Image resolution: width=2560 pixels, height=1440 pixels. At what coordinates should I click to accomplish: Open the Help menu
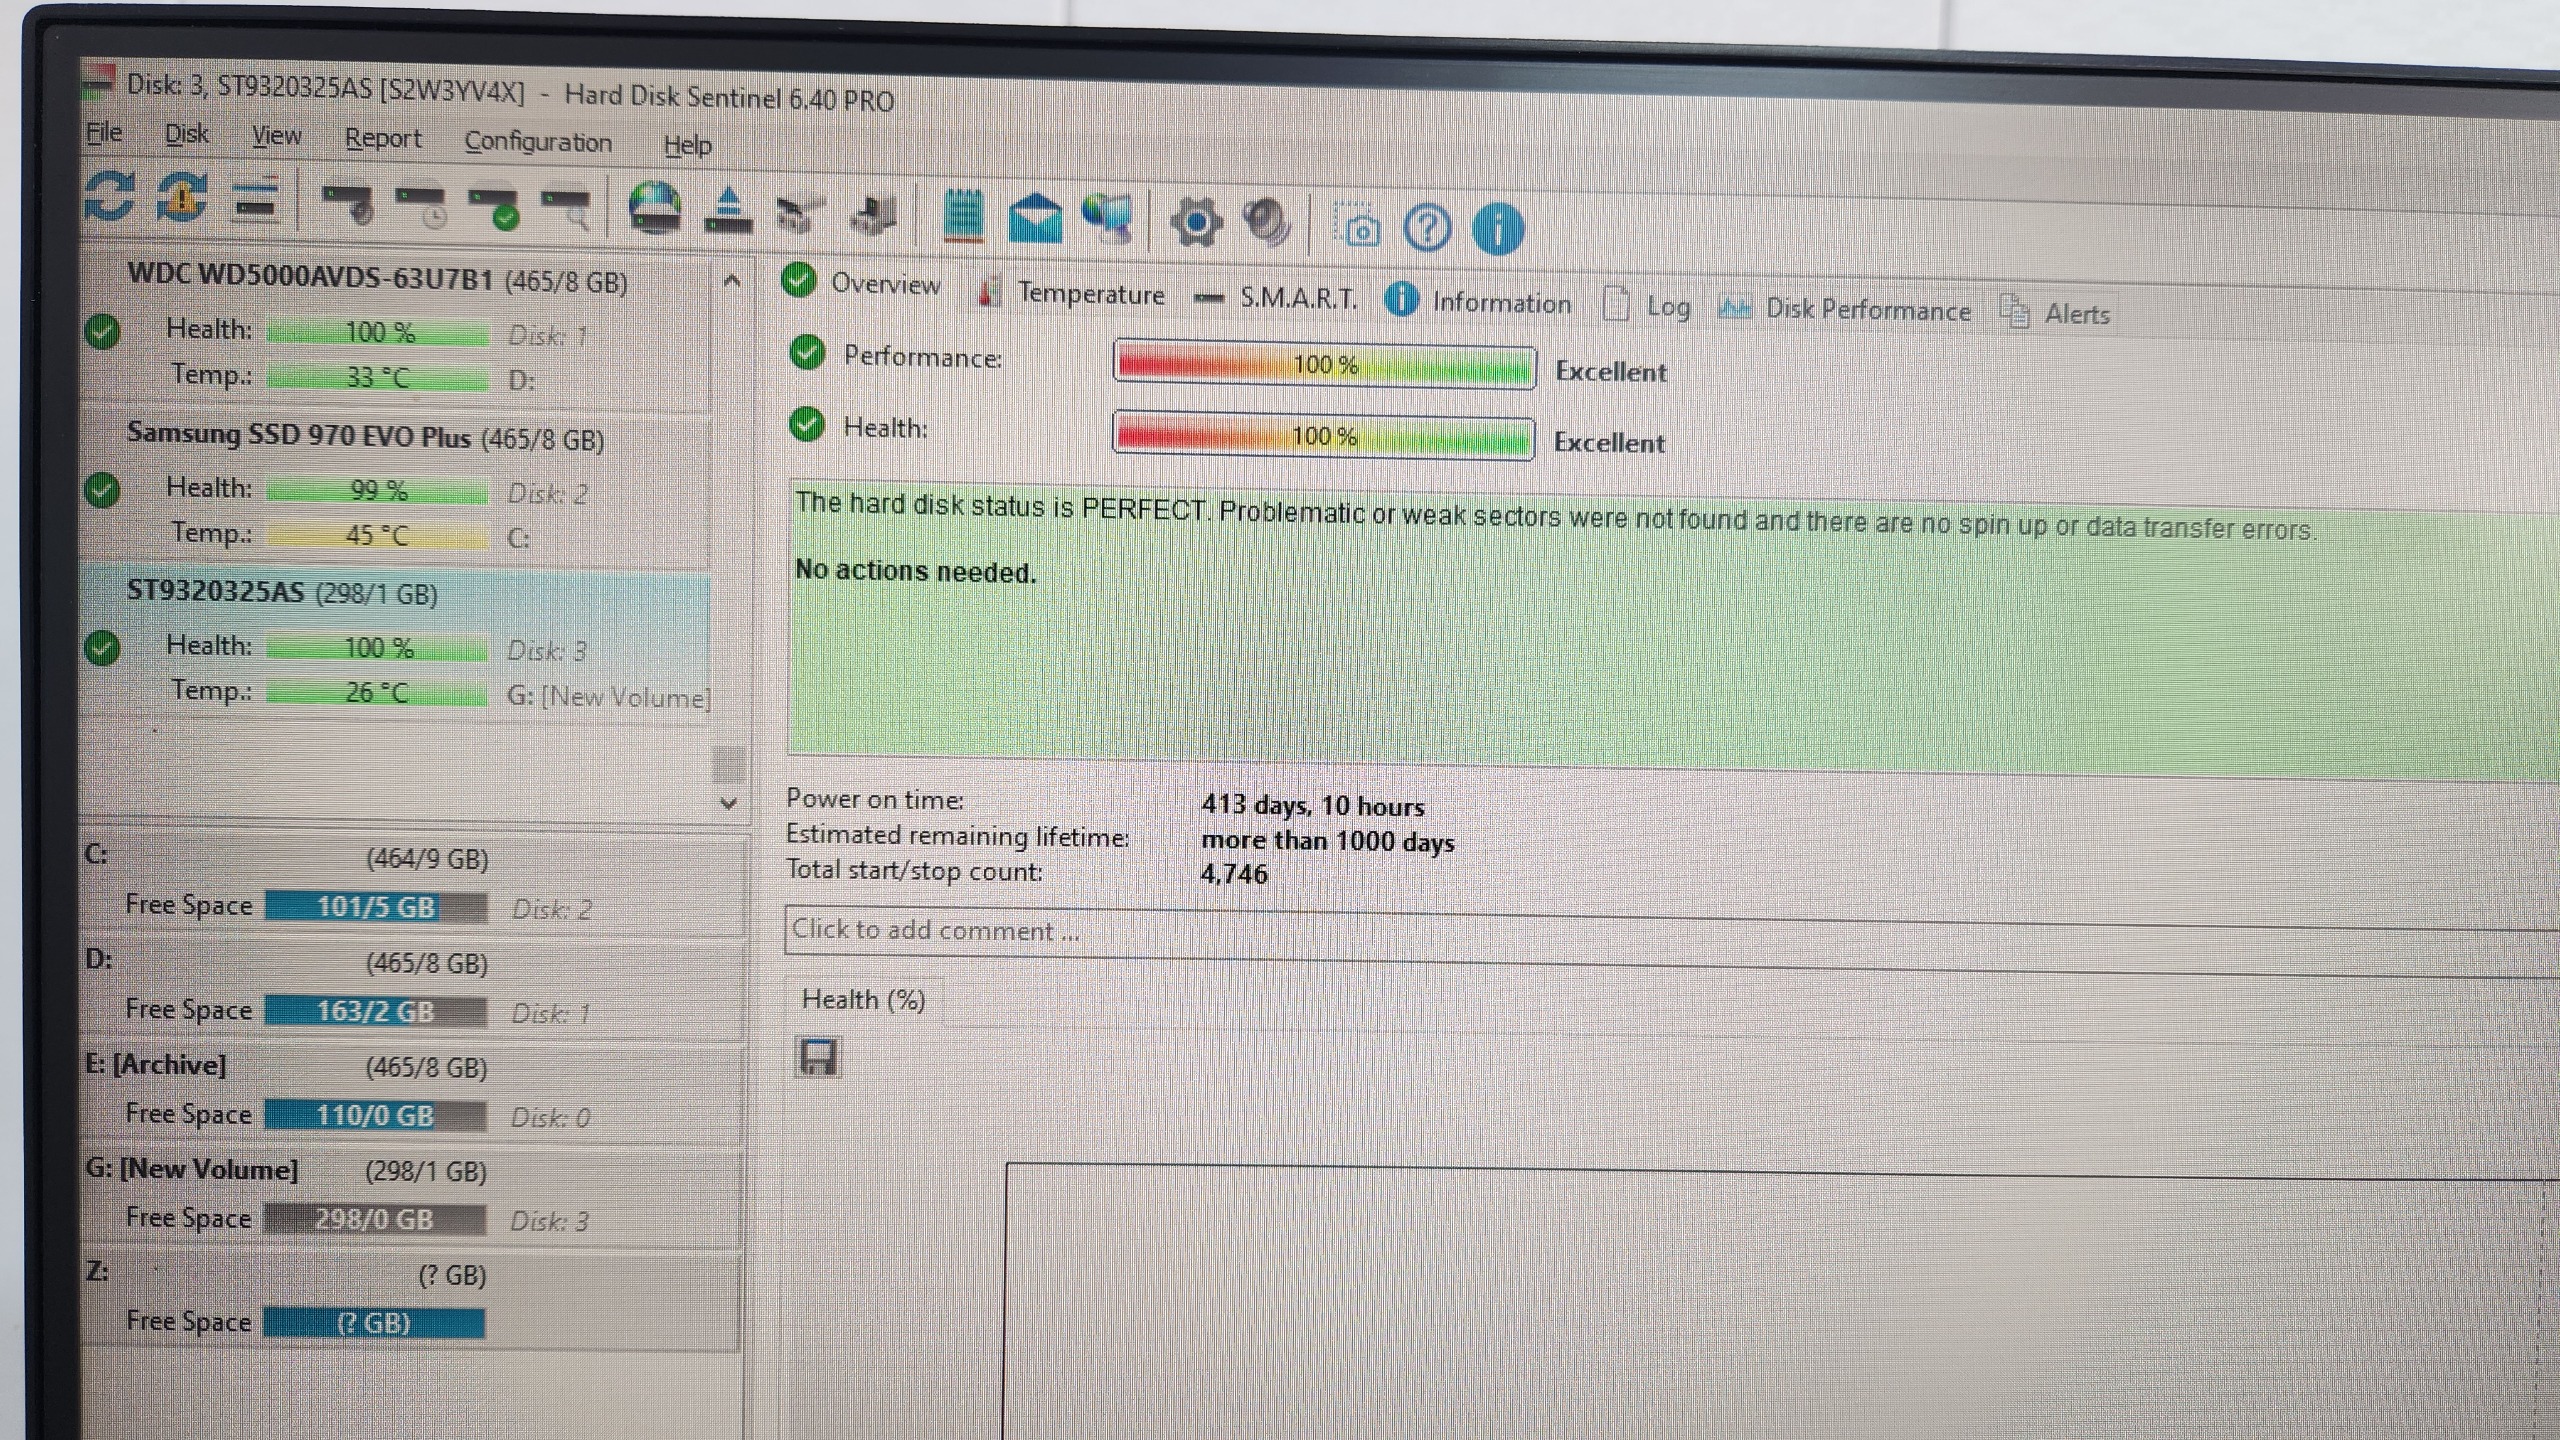(x=688, y=145)
